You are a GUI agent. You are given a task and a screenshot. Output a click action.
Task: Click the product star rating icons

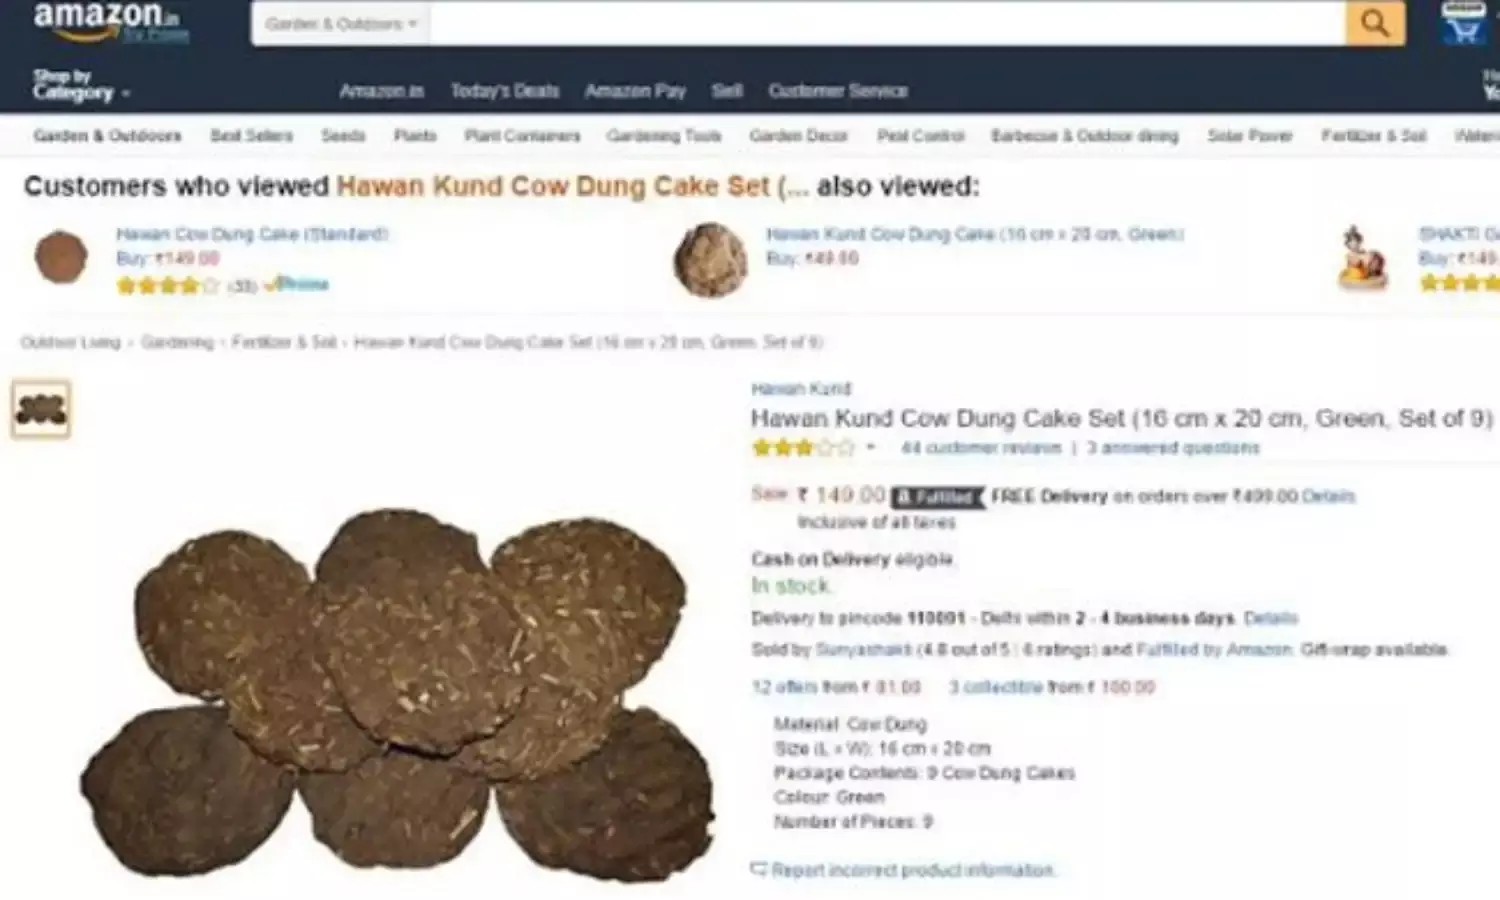[x=804, y=448]
